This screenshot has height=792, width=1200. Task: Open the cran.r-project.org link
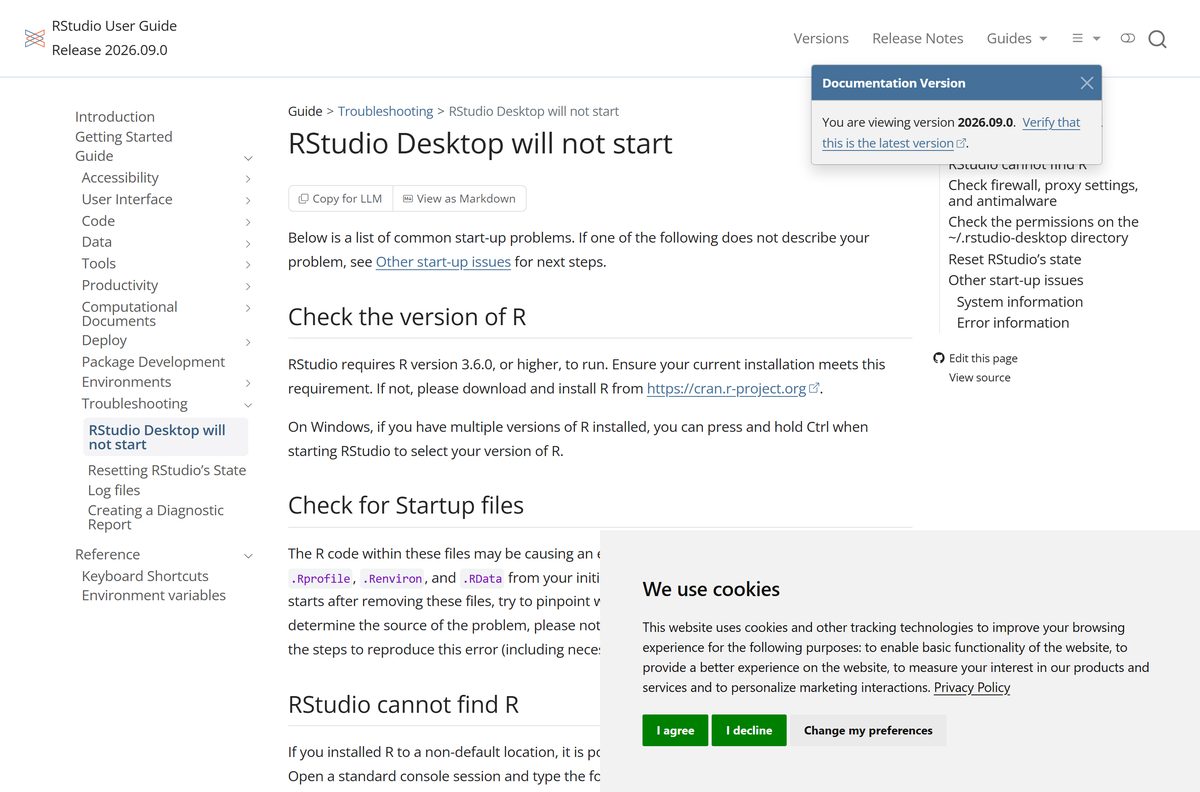click(x=733, y=389)
